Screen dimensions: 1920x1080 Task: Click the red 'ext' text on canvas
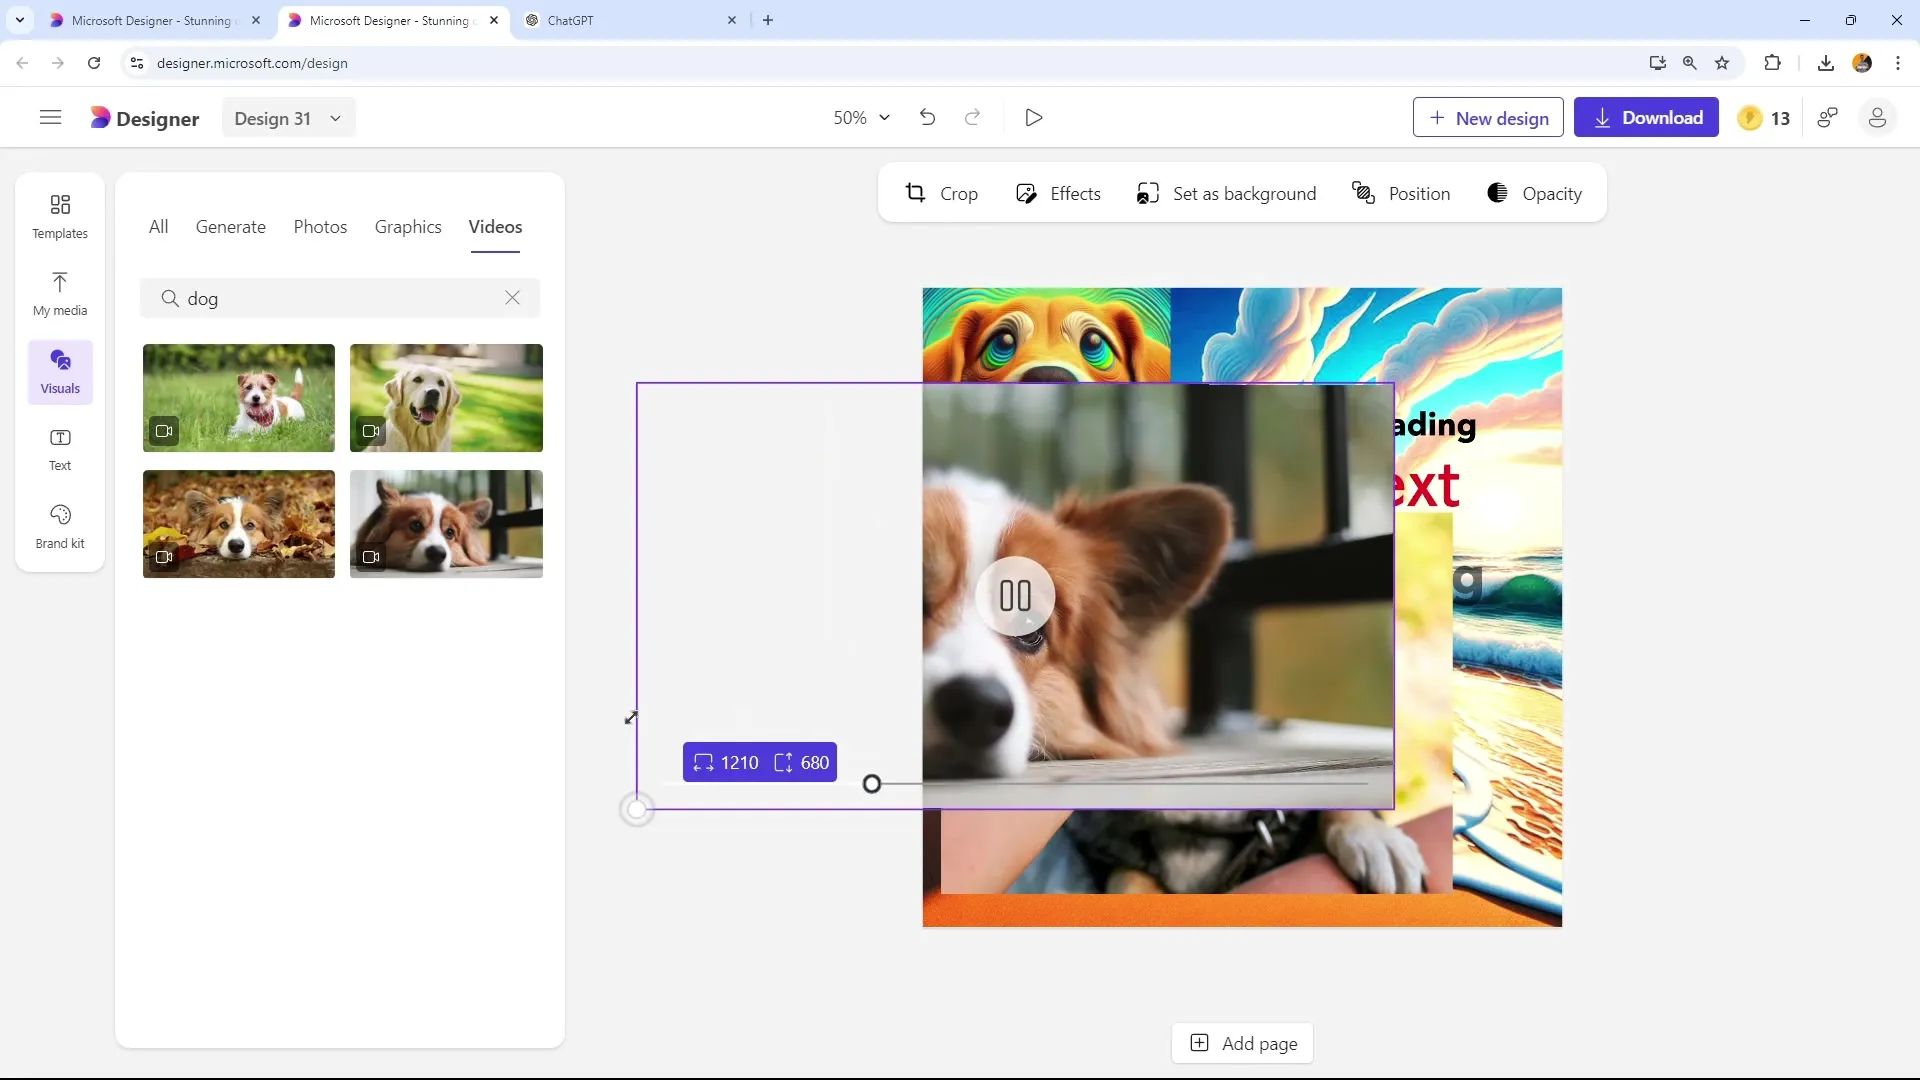pos(1427,487)
